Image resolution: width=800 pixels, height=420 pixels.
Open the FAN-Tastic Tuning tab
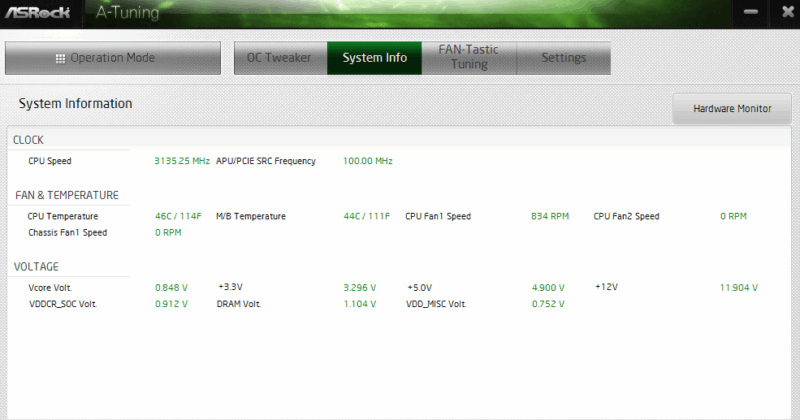coord(469,57)
